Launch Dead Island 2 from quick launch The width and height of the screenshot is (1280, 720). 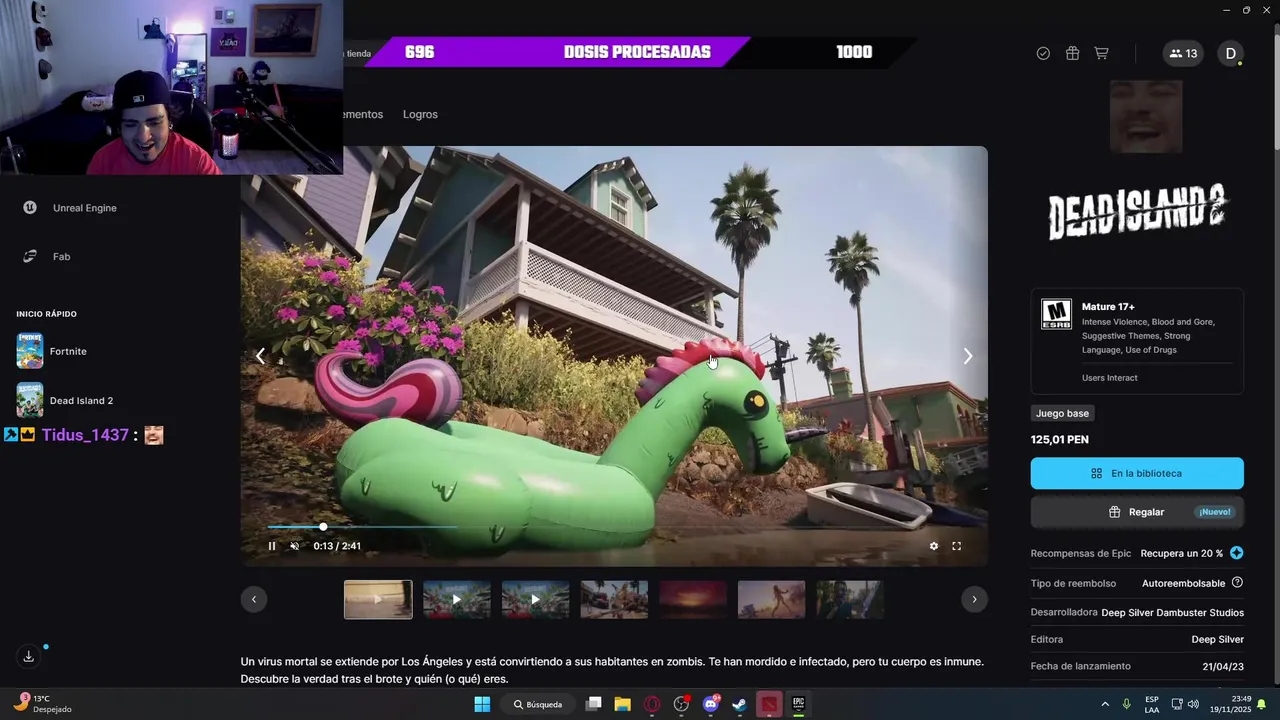click(65, 400)
